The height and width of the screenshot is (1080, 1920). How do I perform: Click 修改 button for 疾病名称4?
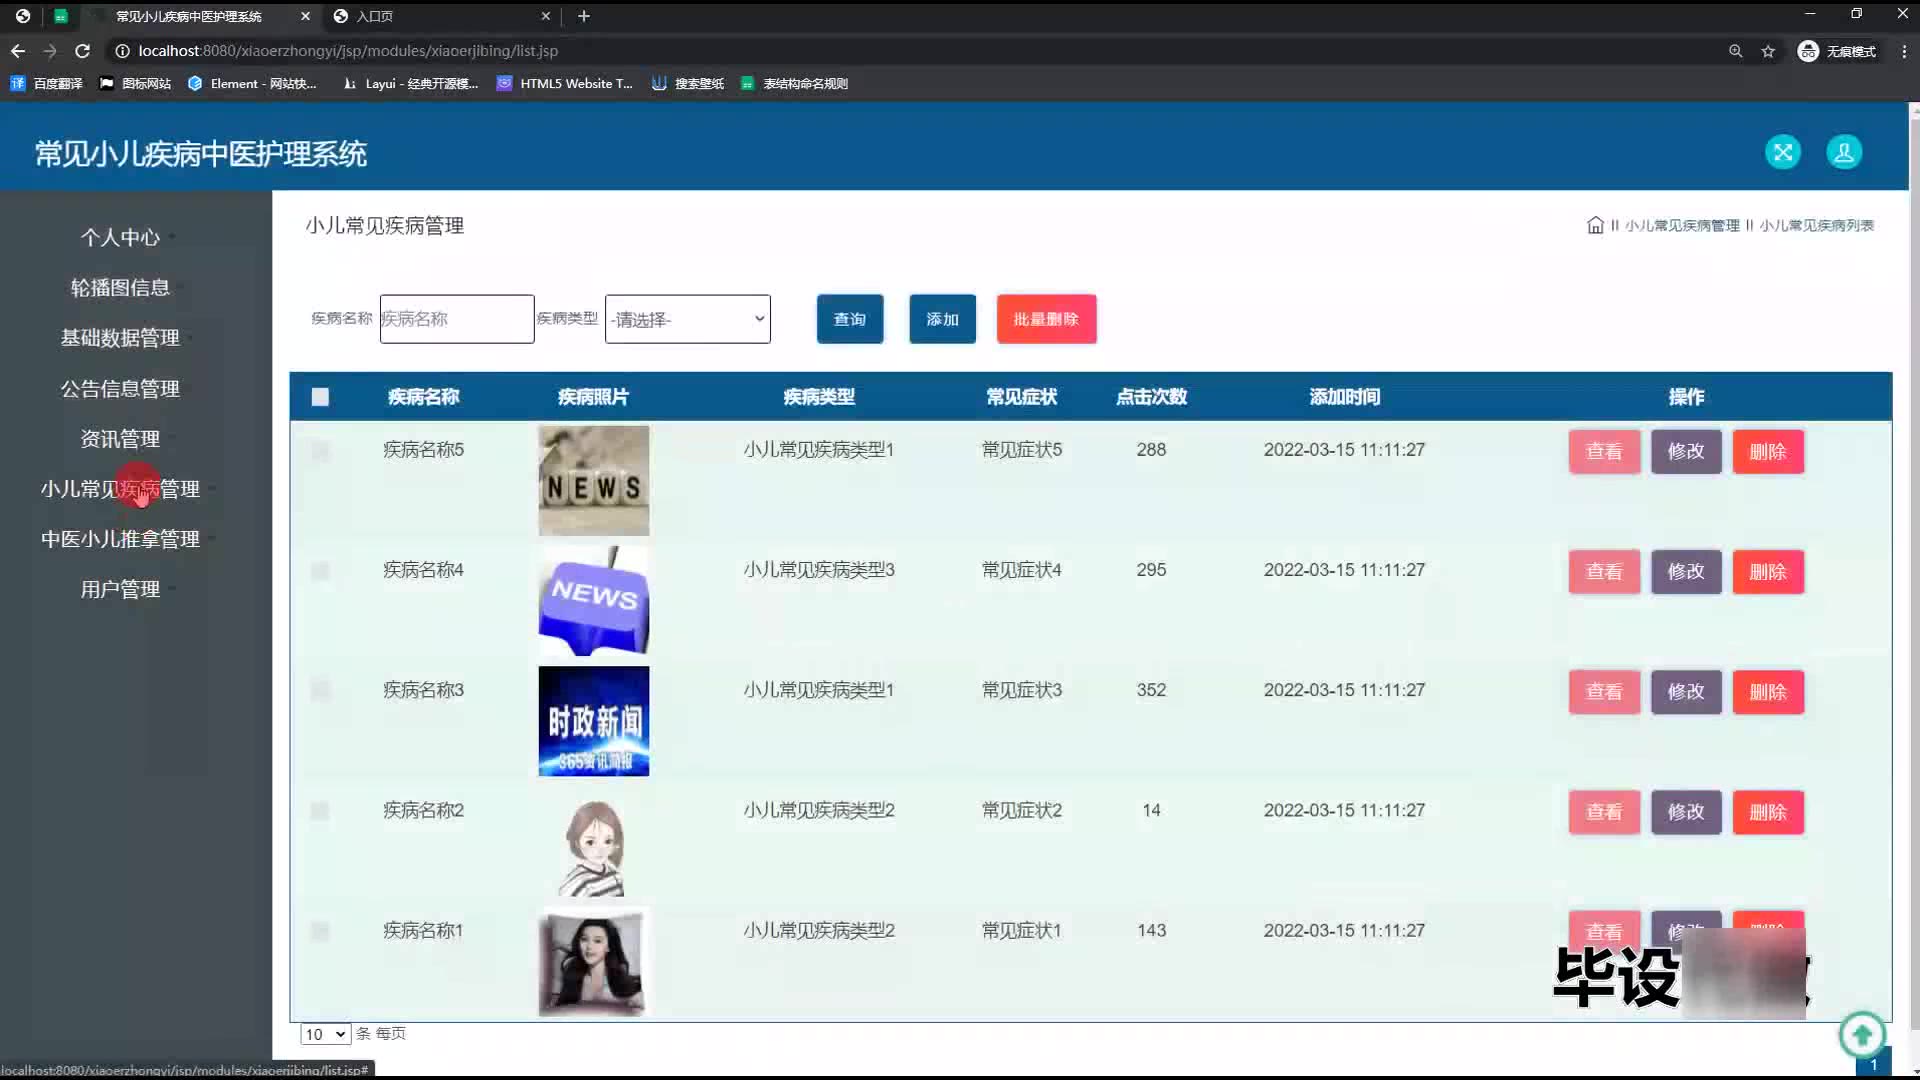coord(1685,572)
